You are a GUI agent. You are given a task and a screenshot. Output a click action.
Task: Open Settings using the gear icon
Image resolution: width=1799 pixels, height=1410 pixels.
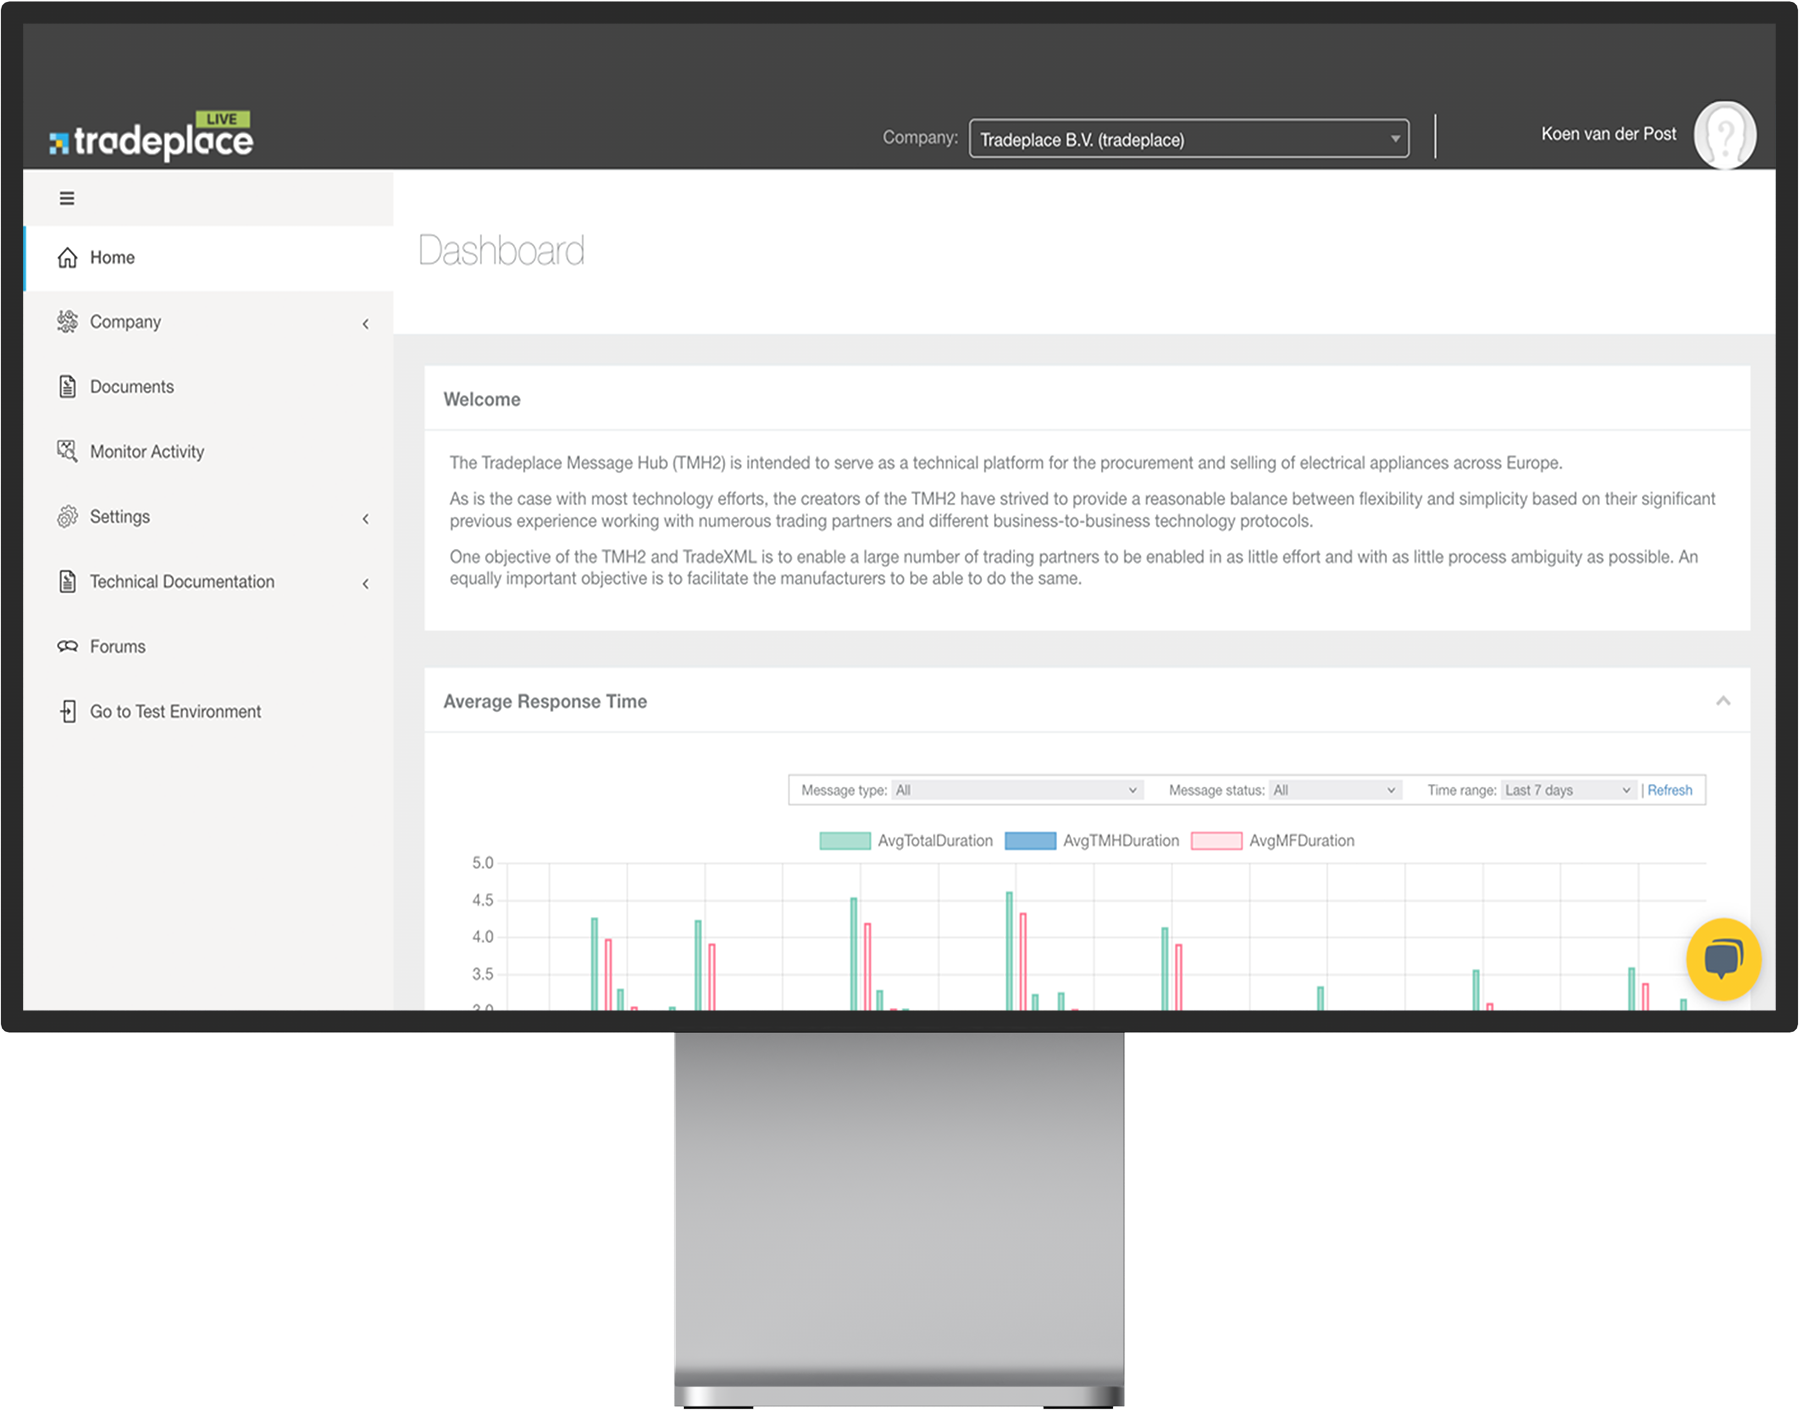tap(66, 516)
